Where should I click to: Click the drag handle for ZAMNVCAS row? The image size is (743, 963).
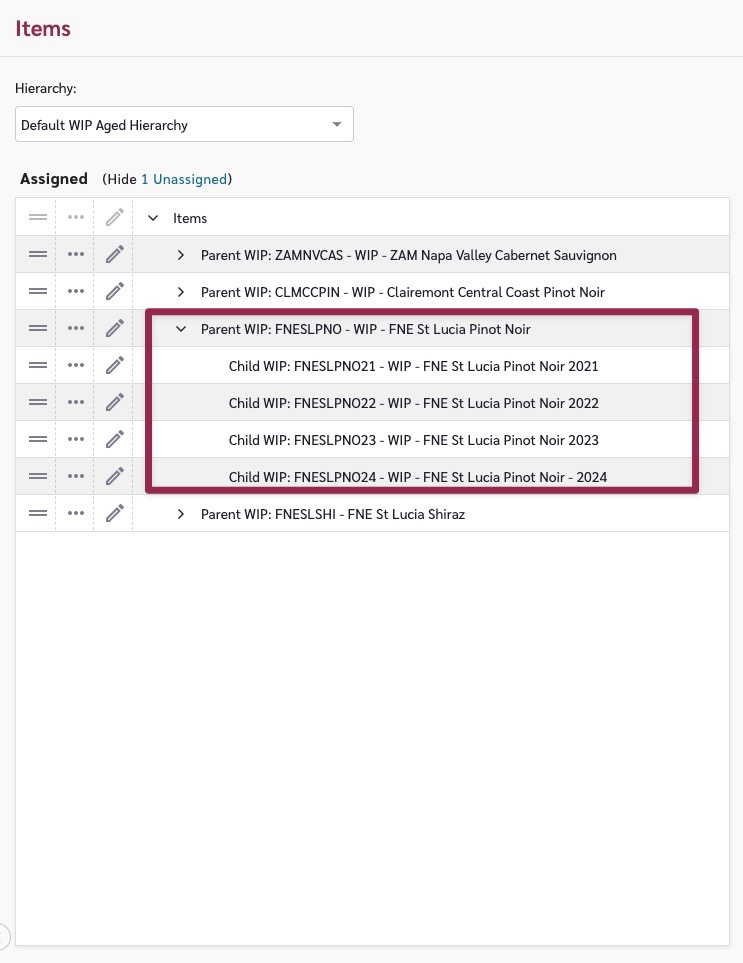[x=38, y=255]
